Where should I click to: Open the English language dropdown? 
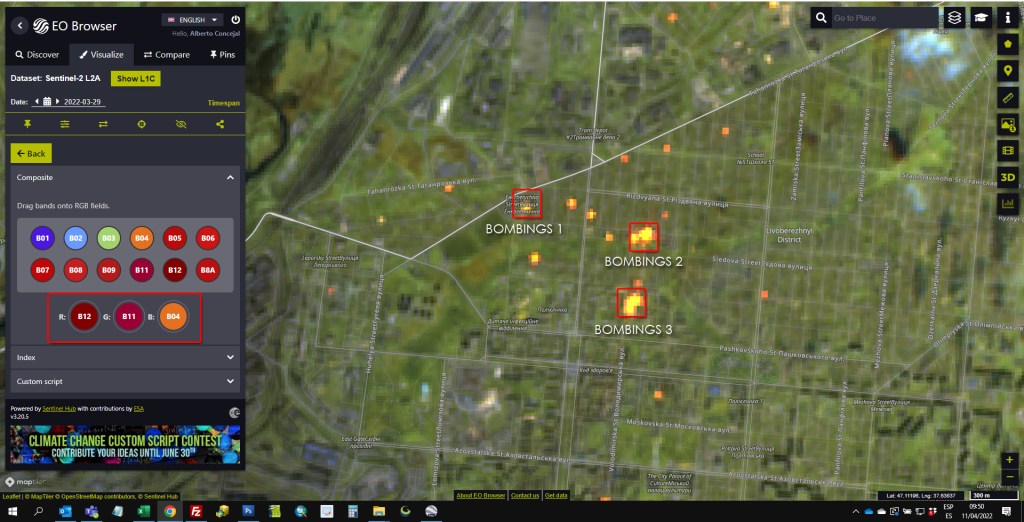coord(192,19)
